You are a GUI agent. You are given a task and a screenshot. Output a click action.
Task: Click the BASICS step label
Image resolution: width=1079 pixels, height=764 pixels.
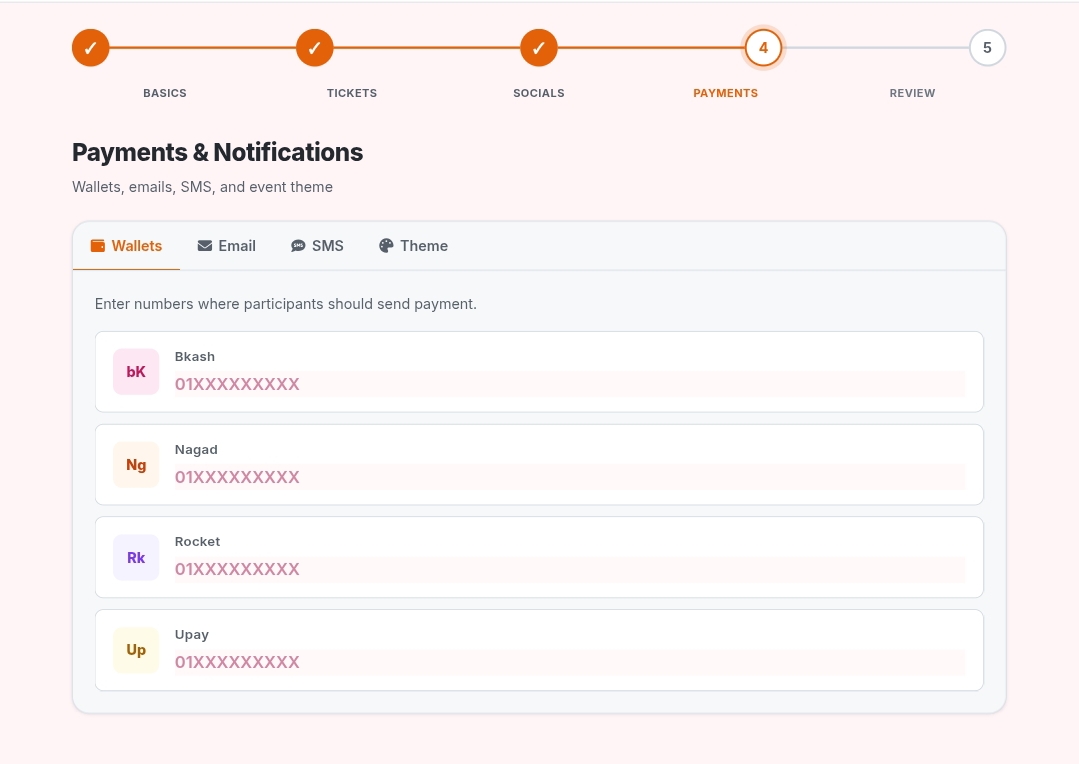pyautogui.click(x=165, y=93)
